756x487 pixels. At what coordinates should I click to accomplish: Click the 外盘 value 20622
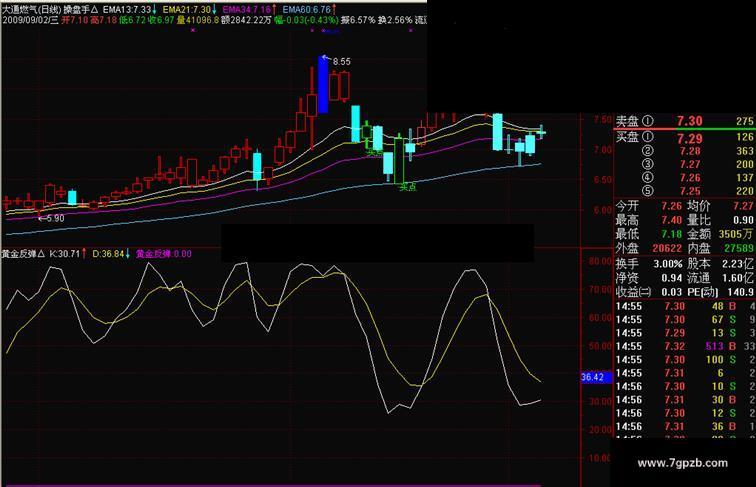(667, 248)
